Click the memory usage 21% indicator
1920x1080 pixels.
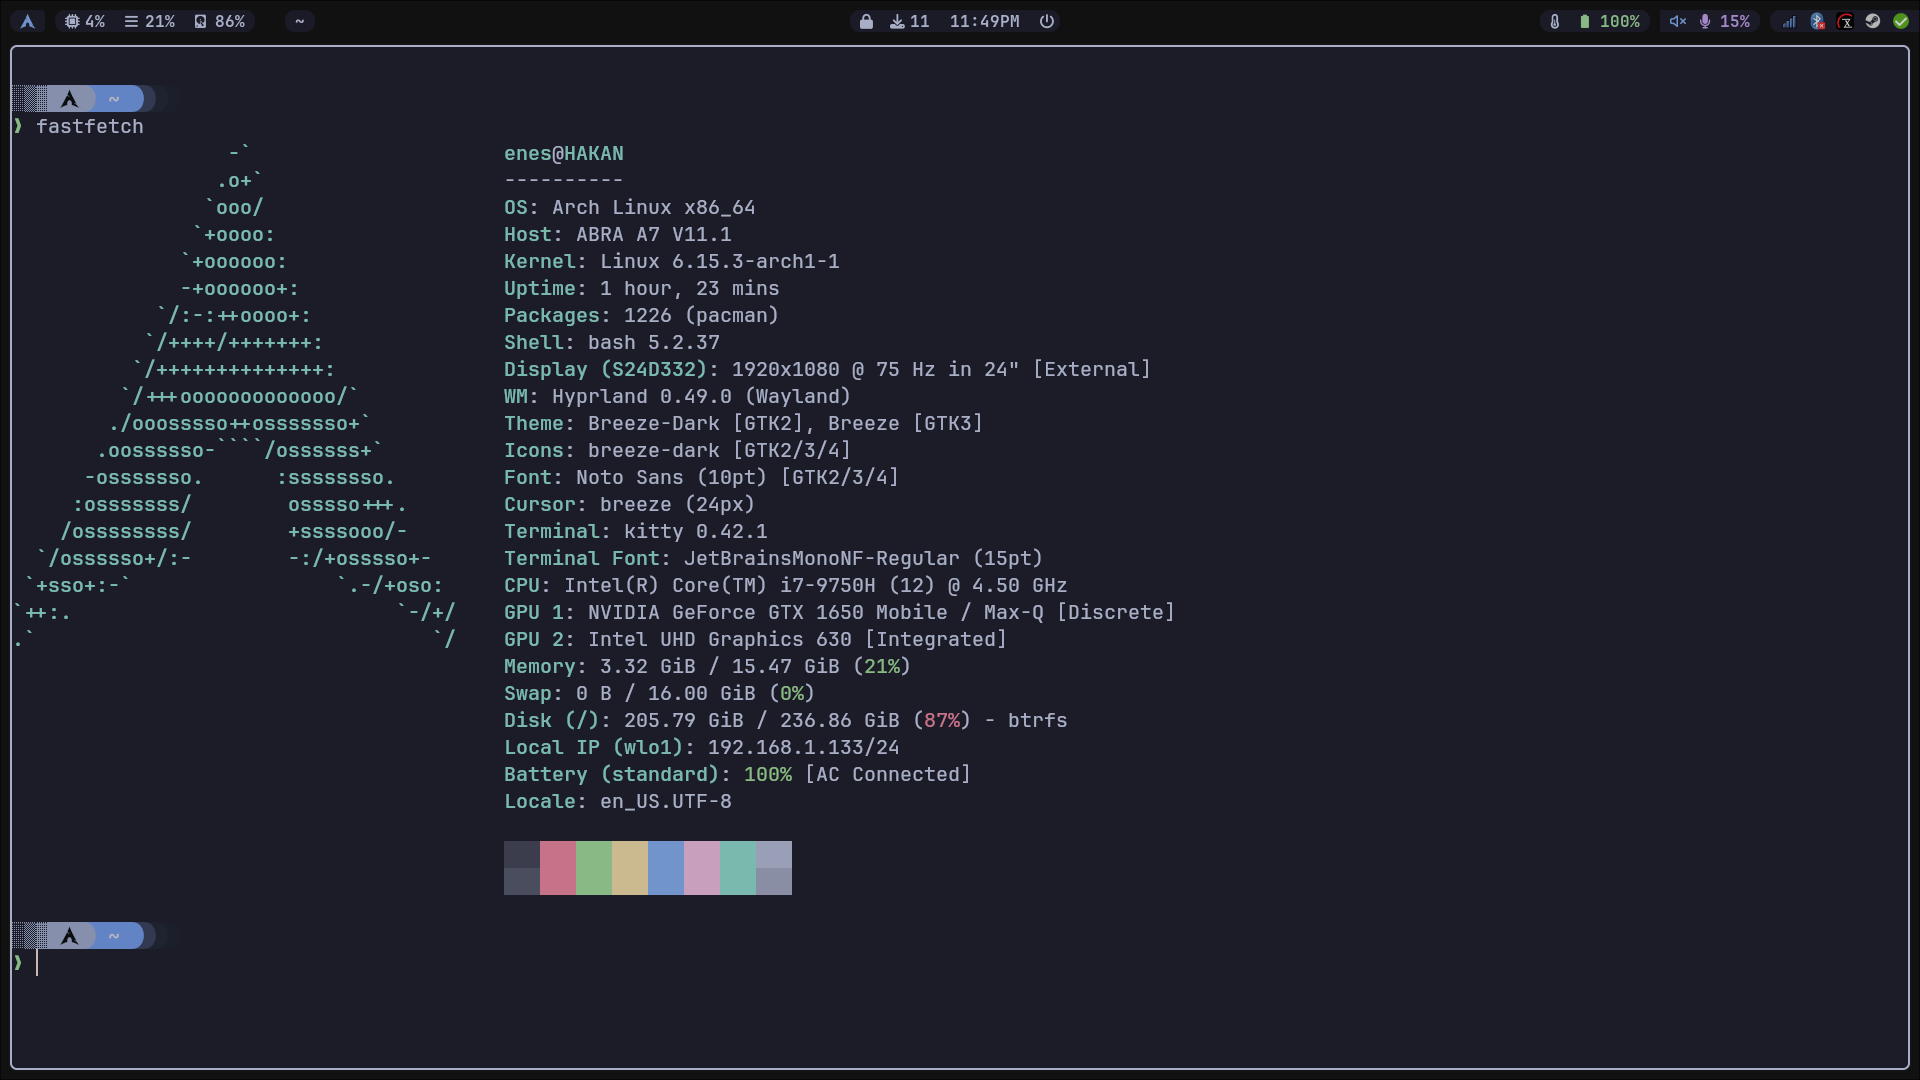point(150,21)
